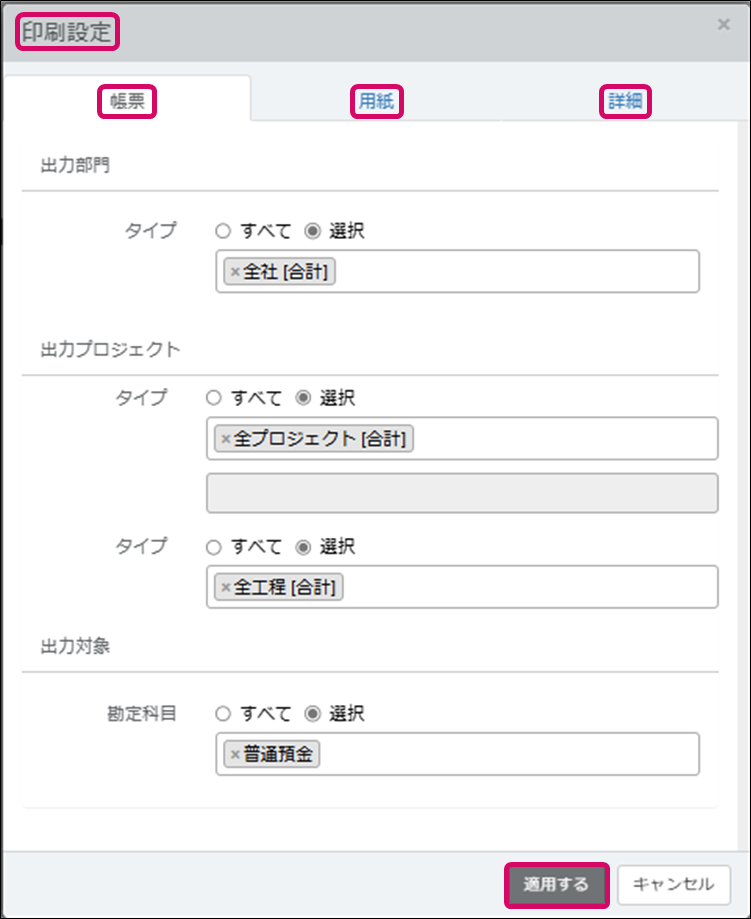
Task: Select 選択 for 出力部門 type
Action: [311, 231]
